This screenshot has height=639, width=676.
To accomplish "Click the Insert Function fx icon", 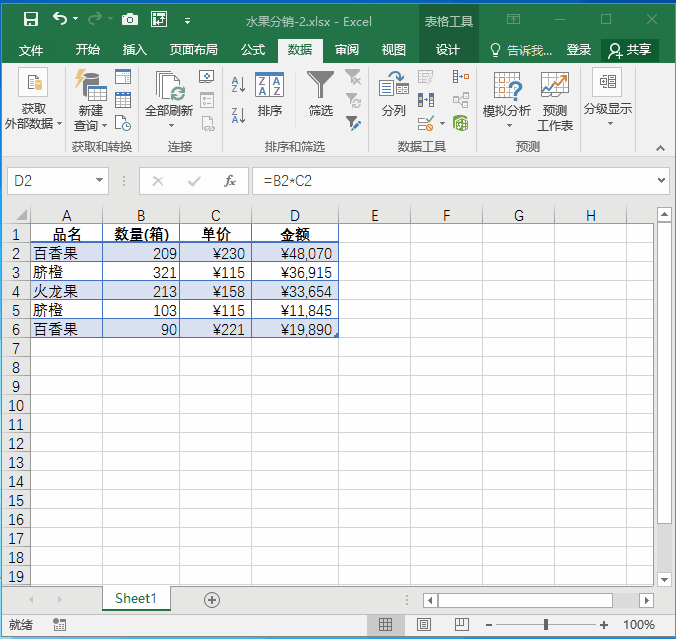I will pos(230,181).
